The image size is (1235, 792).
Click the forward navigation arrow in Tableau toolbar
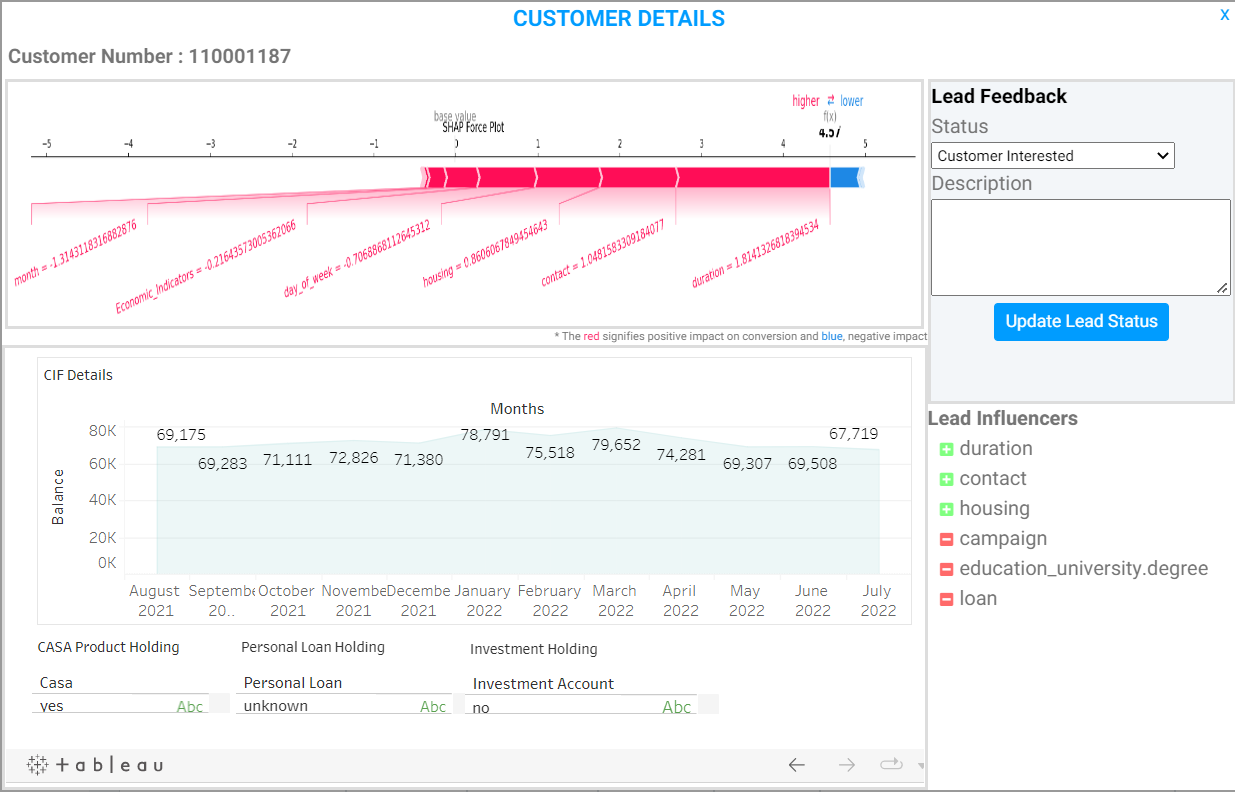pos(846,764)
